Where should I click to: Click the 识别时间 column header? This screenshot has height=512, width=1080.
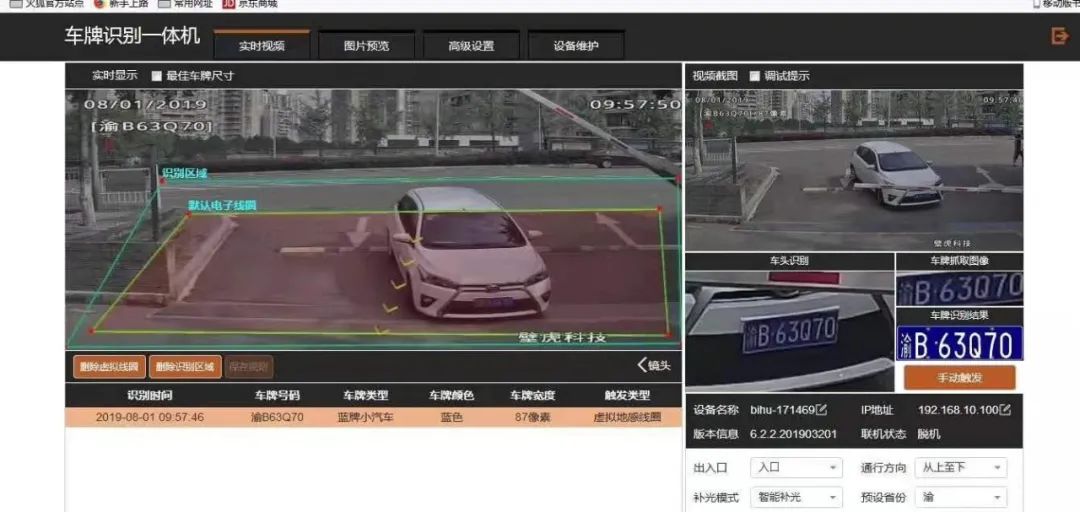coord(149,396)
